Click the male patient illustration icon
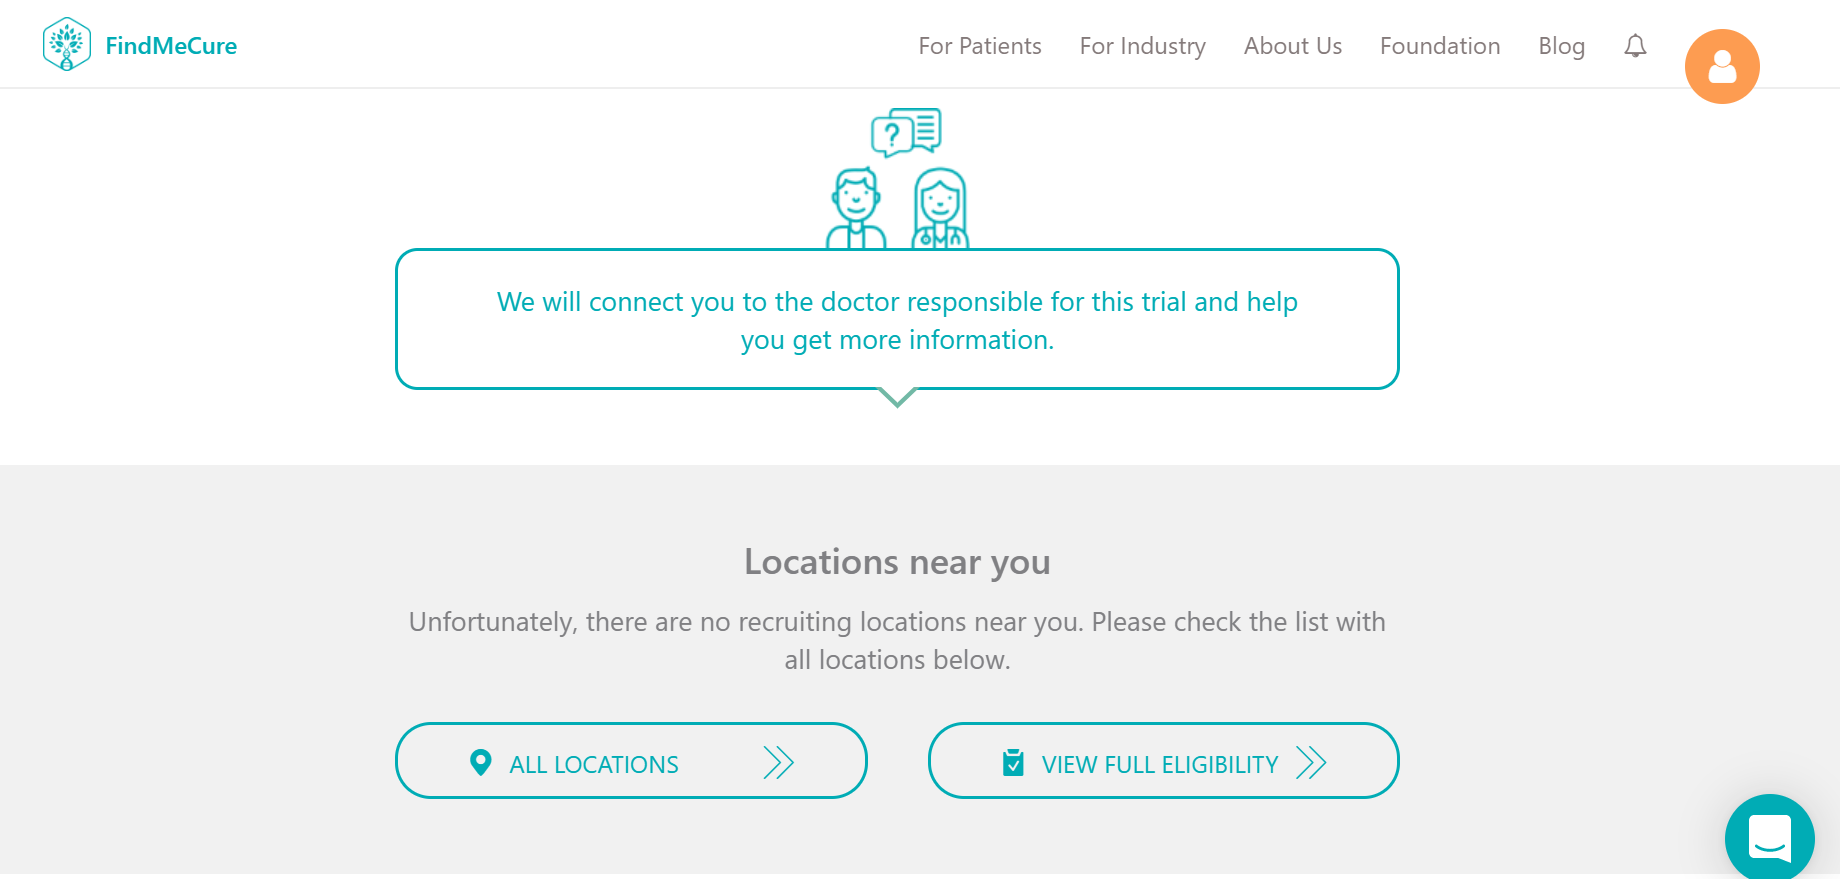Image resolution: width=1840 pixels, height=879 pixels. (856, 208)
